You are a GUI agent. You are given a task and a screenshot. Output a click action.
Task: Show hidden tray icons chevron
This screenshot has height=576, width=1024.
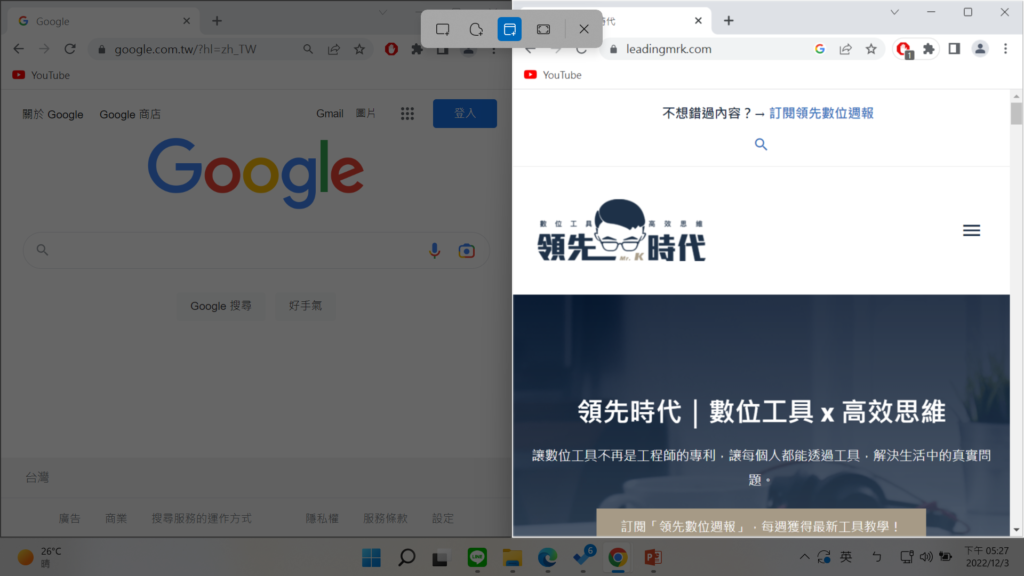(805, 557)
